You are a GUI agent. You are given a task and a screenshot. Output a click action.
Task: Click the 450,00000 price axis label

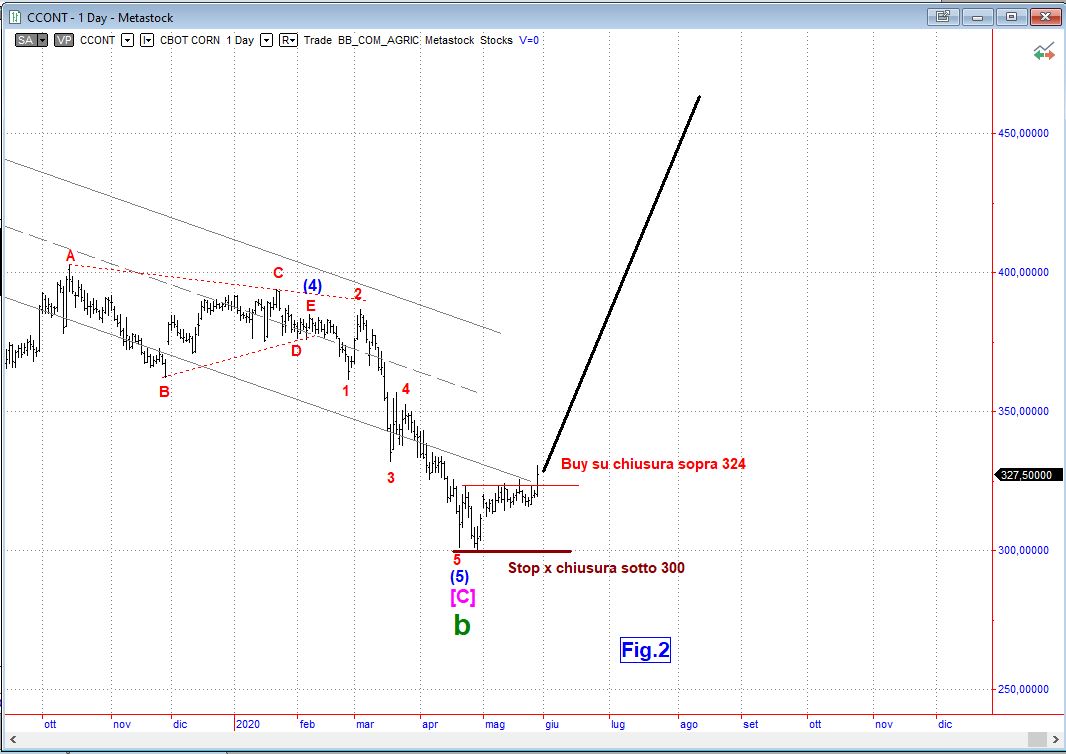coord(1023,133)
